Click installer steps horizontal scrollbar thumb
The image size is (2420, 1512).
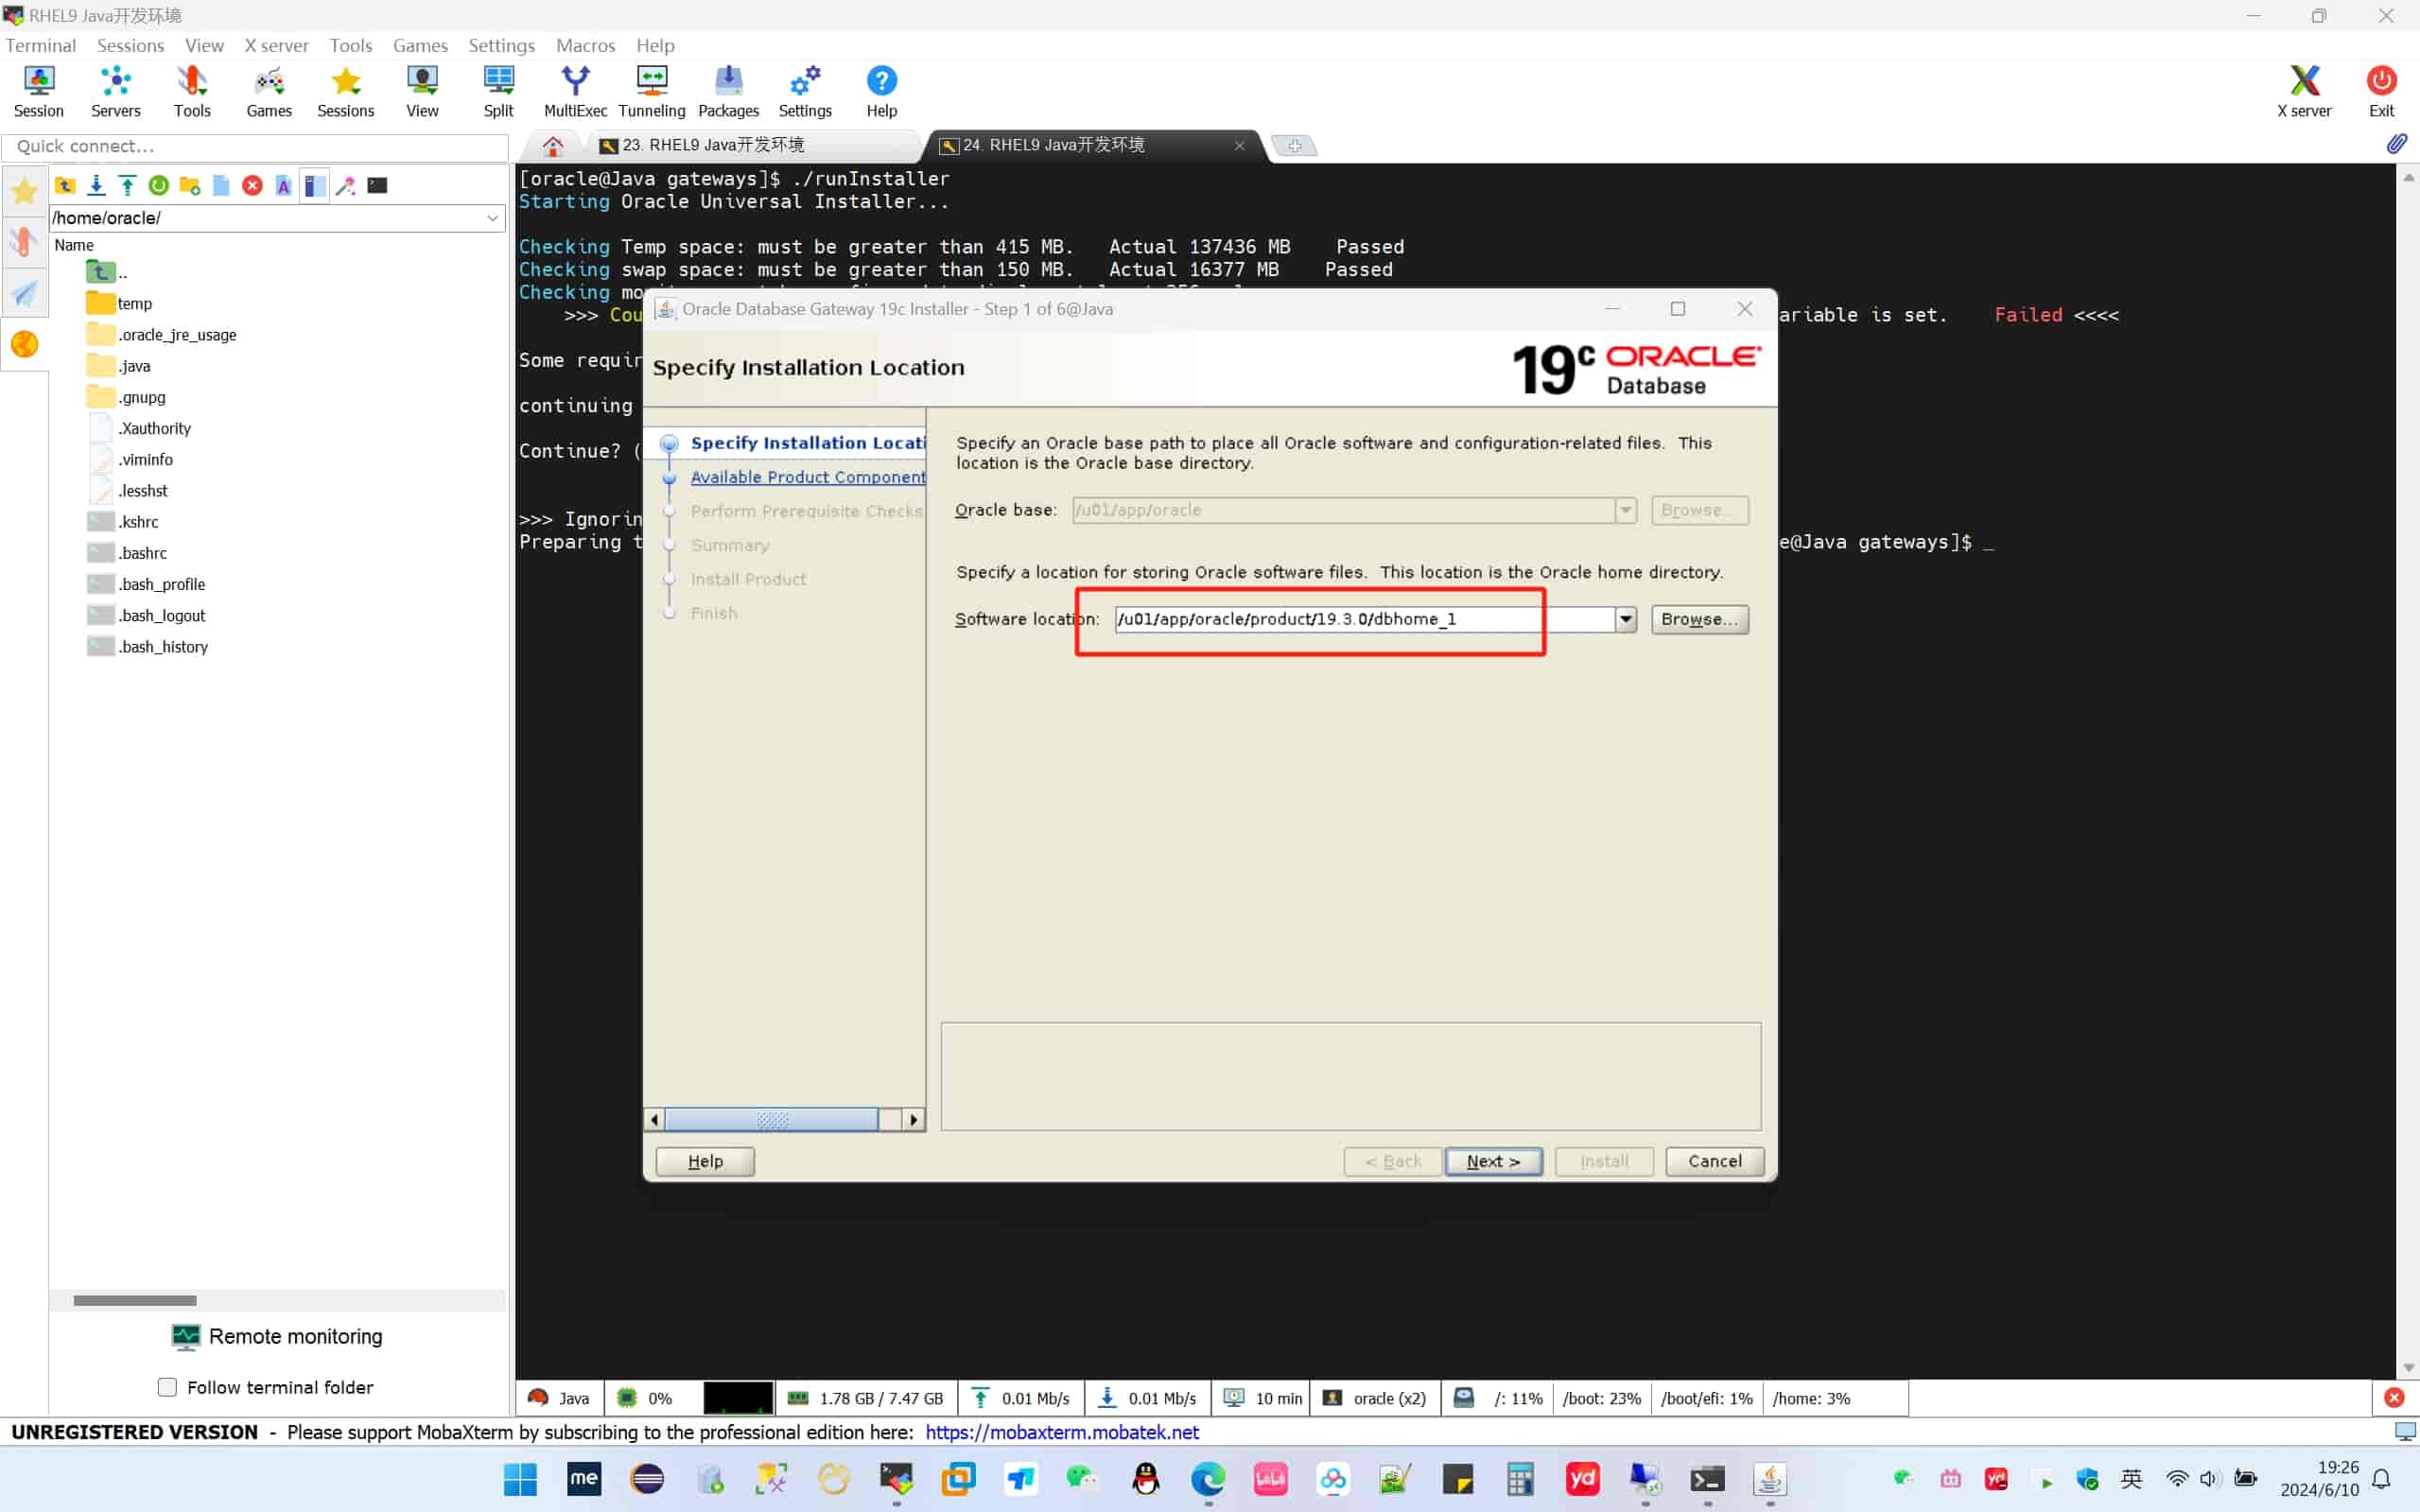point(771,1119)
